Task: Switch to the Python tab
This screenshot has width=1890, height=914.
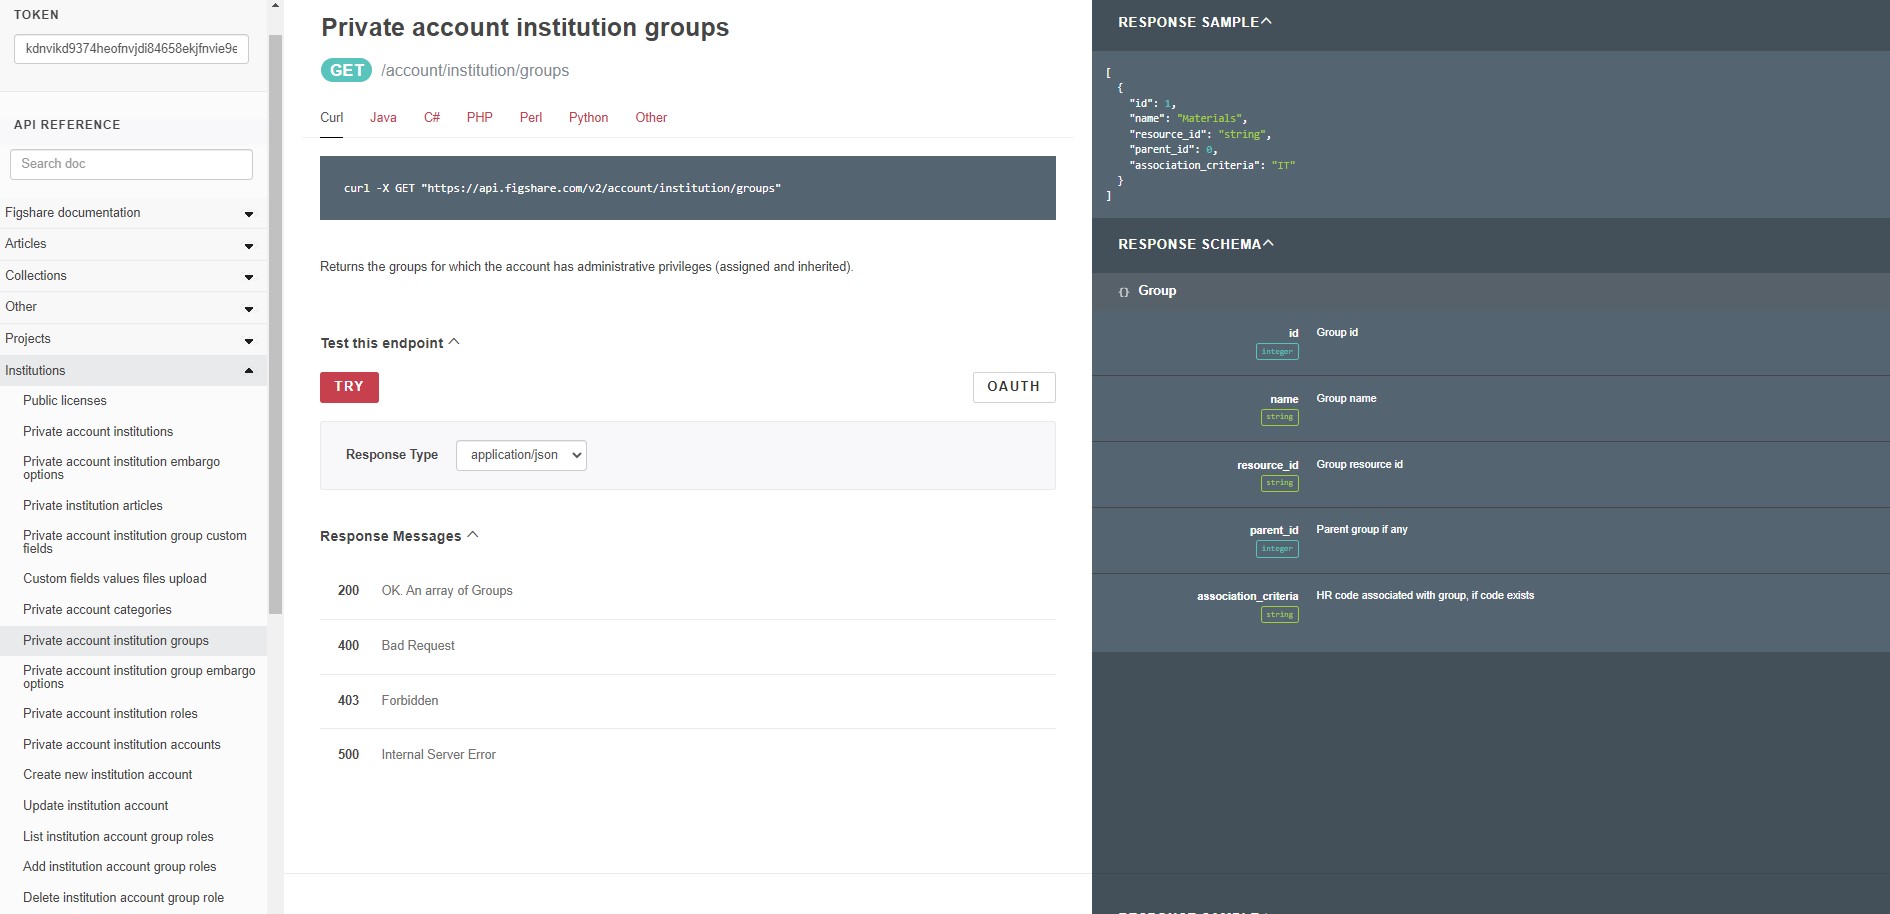Action: tap(589, 118)
